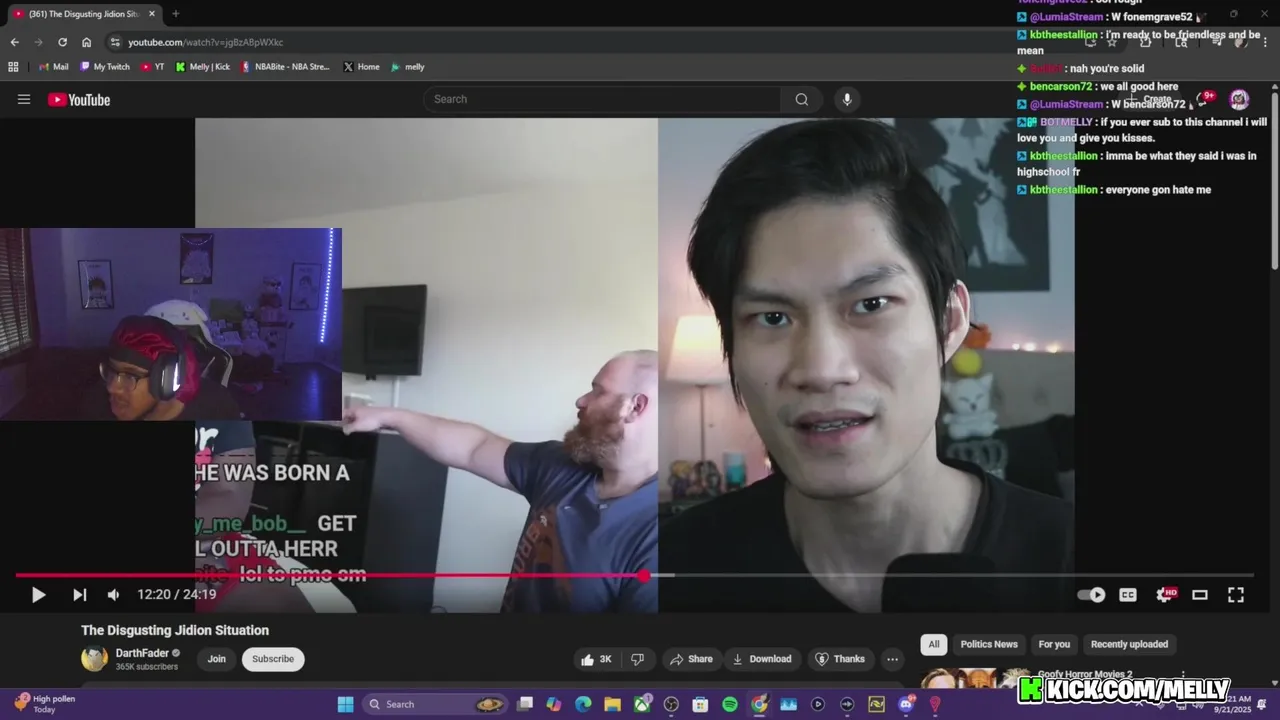Play the paused YouTube video
The image size is (1280, 720).
[38, 594]
